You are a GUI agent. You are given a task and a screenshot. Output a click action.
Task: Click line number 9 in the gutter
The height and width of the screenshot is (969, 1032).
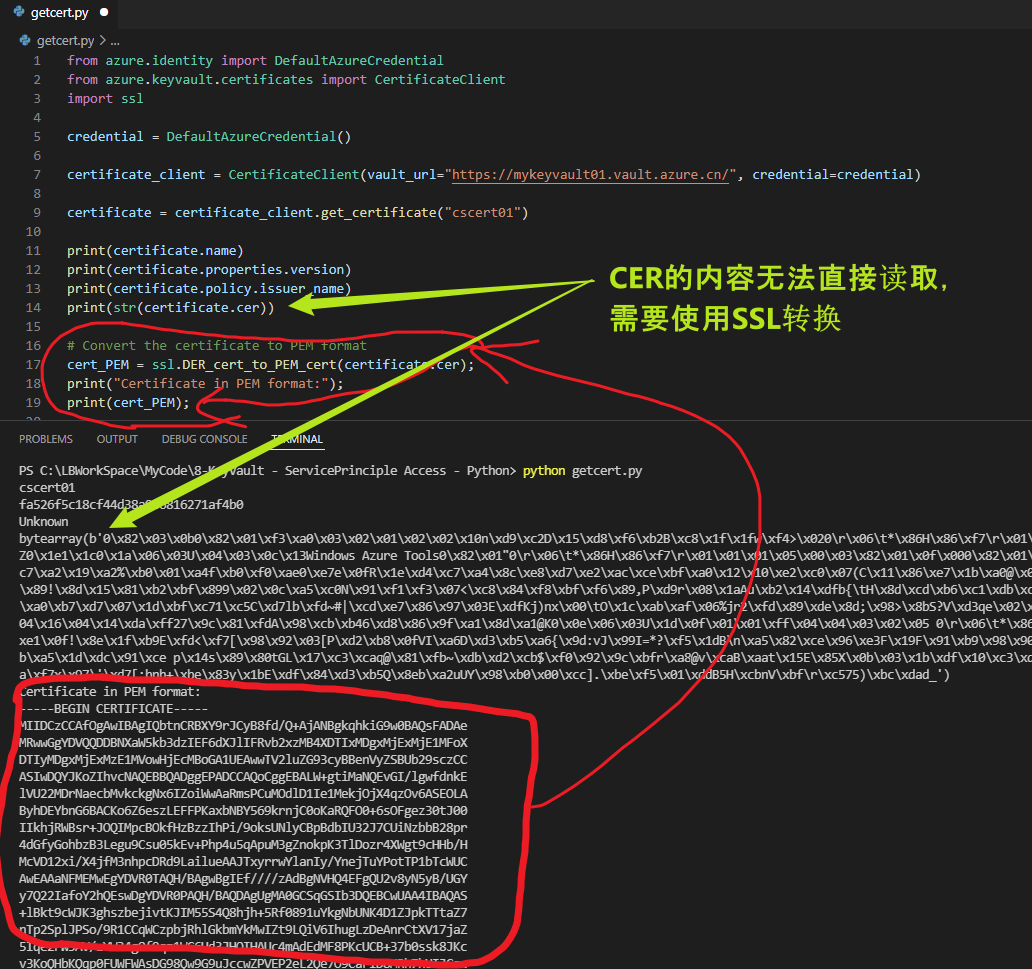pyautogui.click(x=37, y=213)
